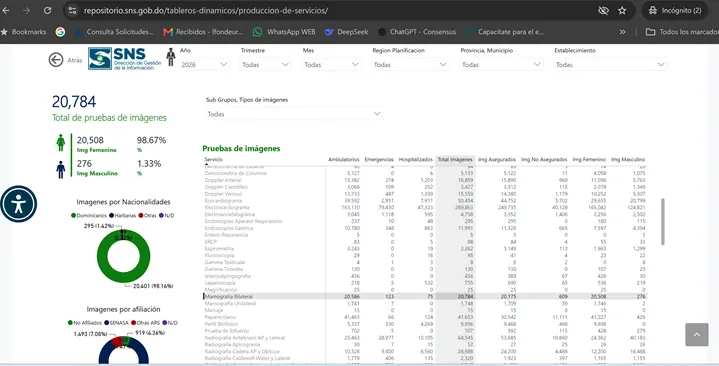Click the address bar URL

click(x=206, y=11)
